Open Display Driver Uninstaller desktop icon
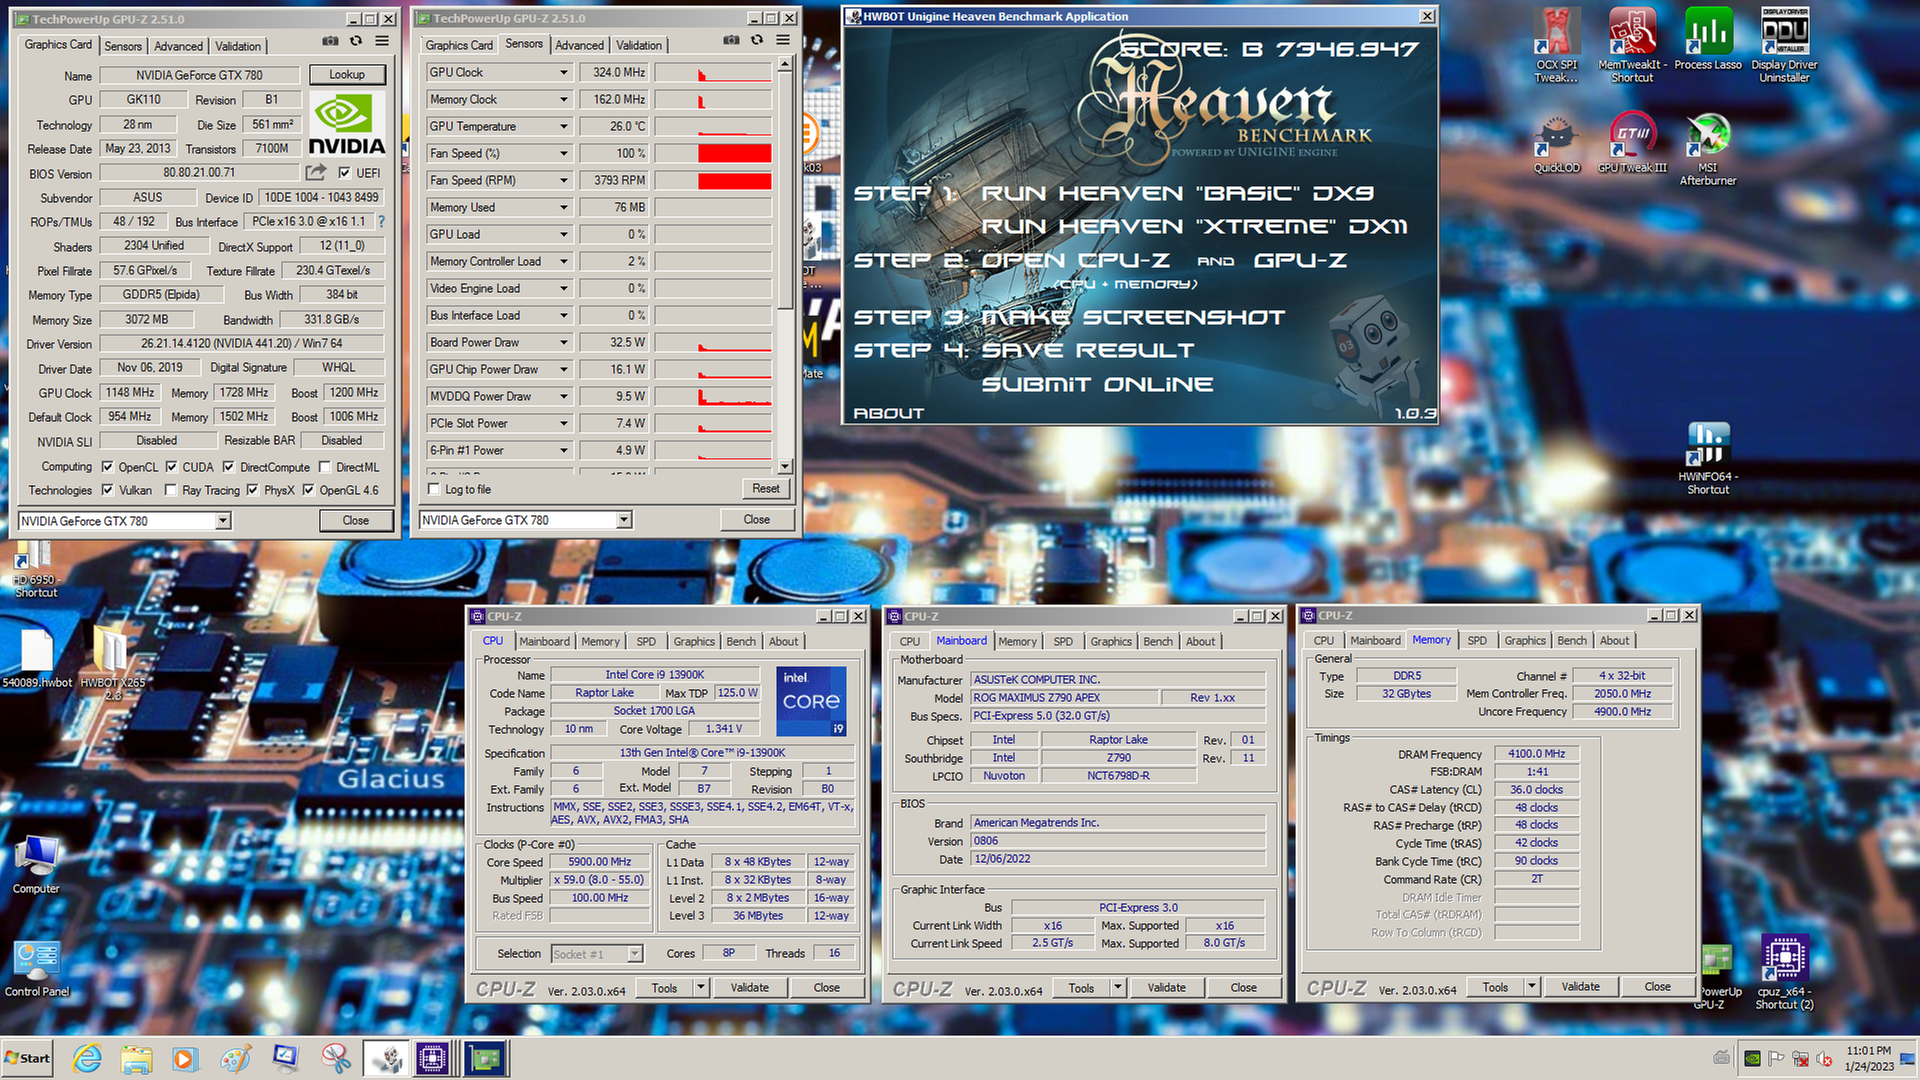The height and width of the screenshot is (1080, 1920). (1784, 45)
